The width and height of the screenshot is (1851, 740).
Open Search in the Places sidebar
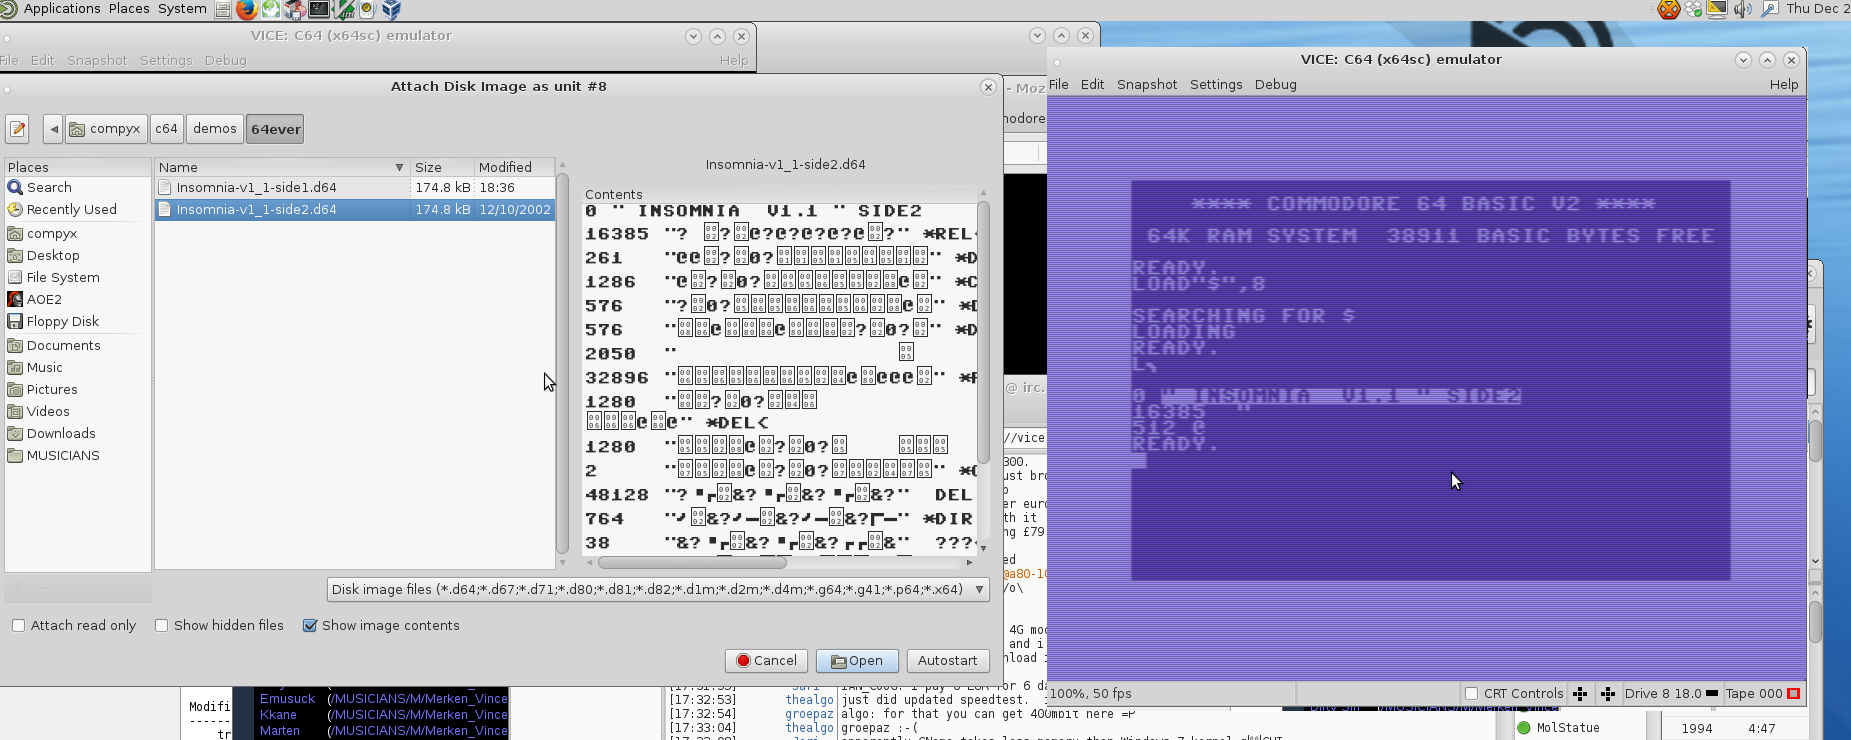coord(78,188)
